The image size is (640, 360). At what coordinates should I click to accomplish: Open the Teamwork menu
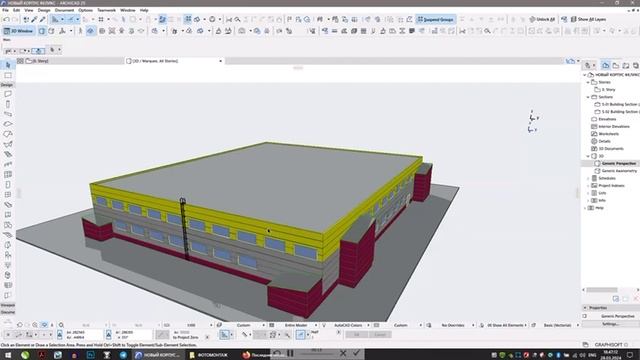[107, 10]
